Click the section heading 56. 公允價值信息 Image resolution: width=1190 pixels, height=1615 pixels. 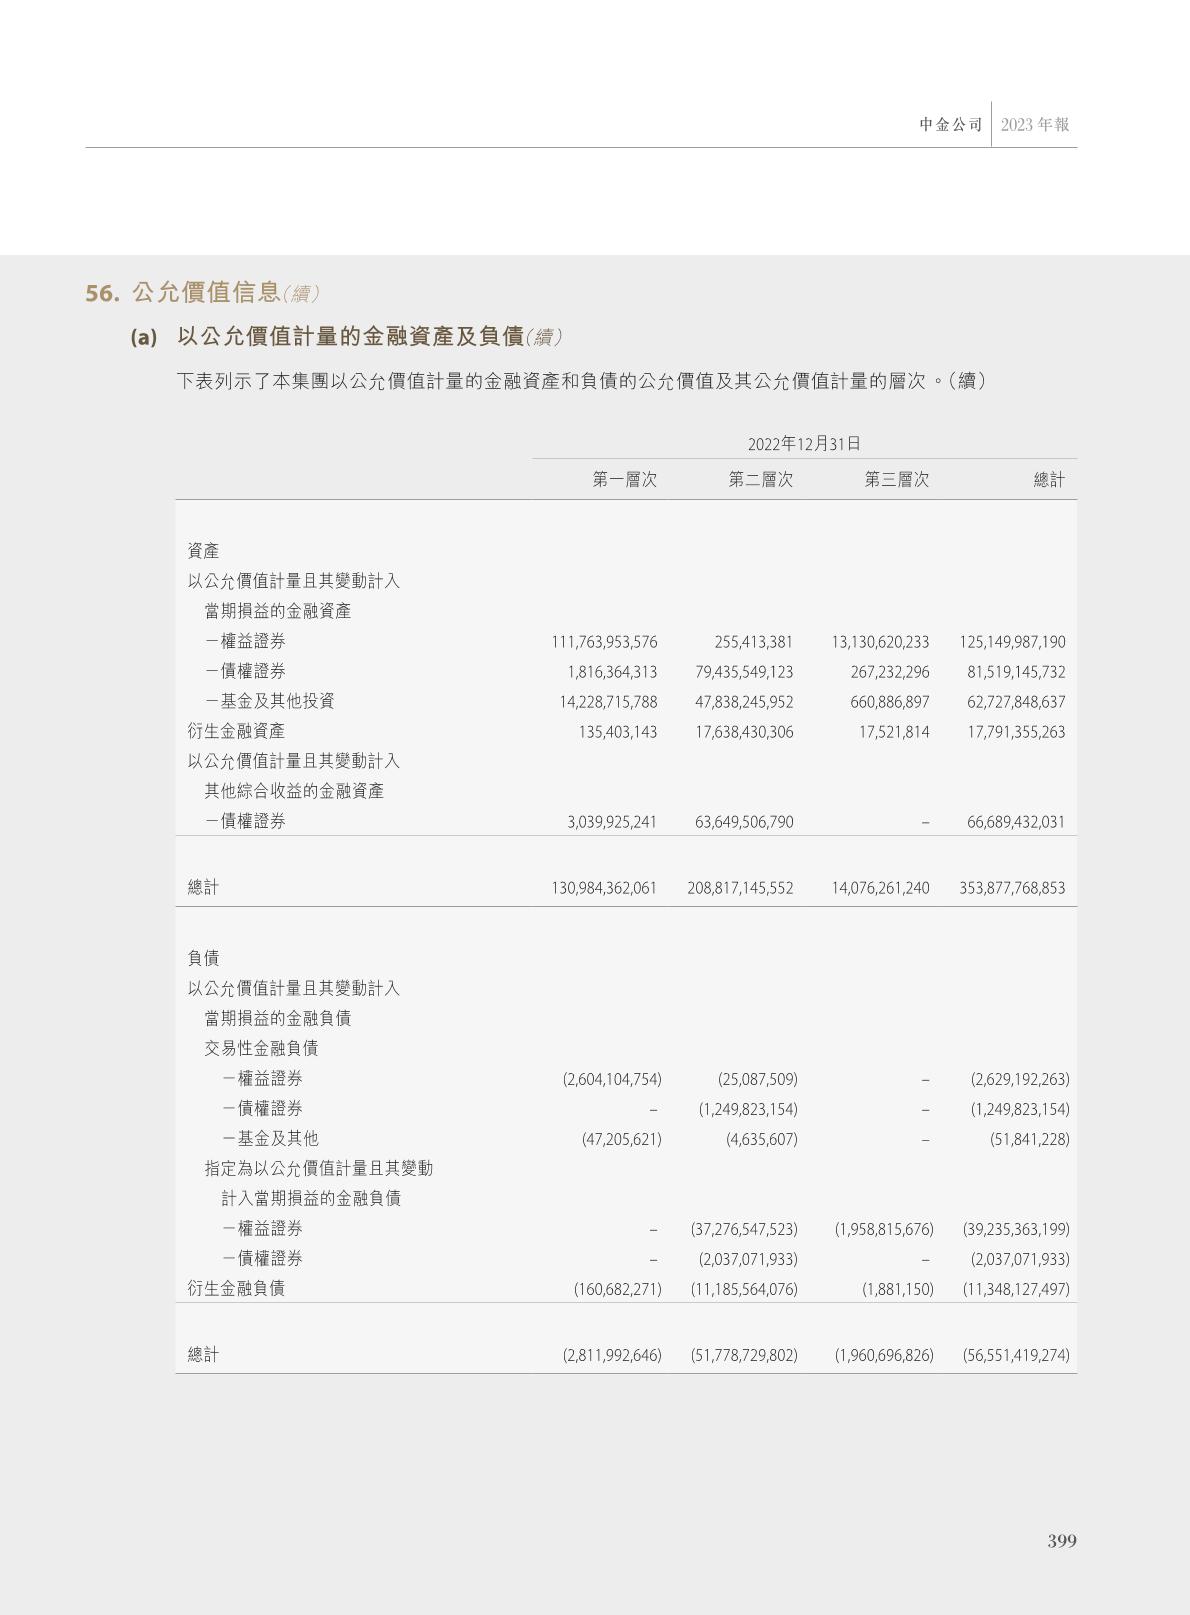click(202, 293)
